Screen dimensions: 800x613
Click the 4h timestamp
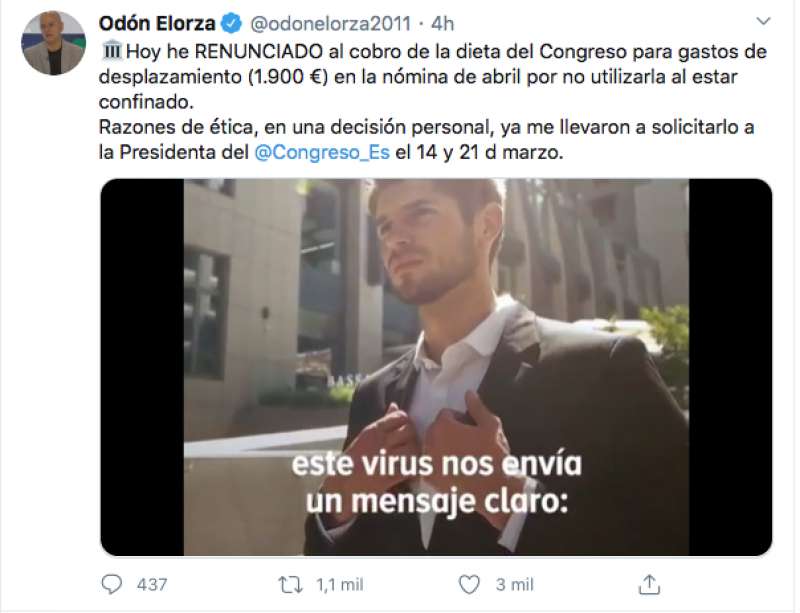click(442, 23)
